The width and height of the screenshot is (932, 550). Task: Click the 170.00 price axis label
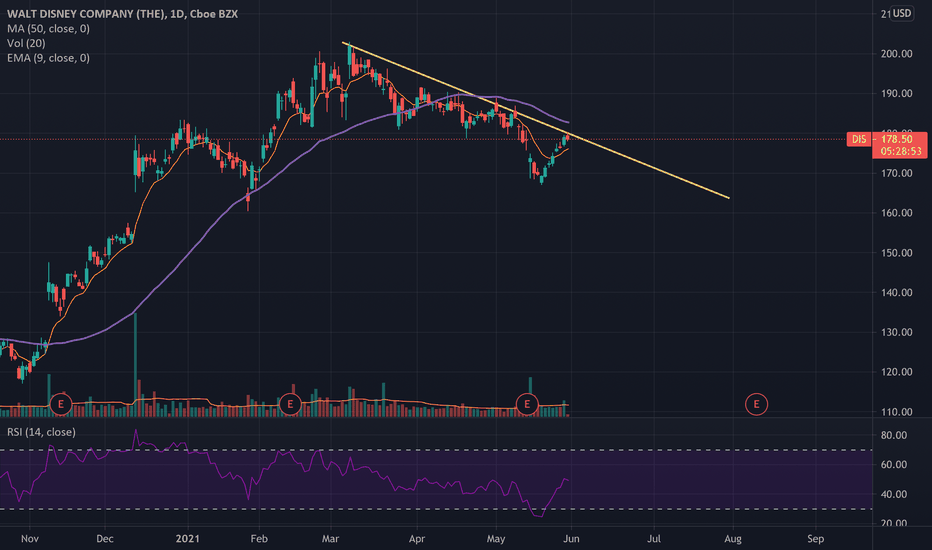coord(896,173)
